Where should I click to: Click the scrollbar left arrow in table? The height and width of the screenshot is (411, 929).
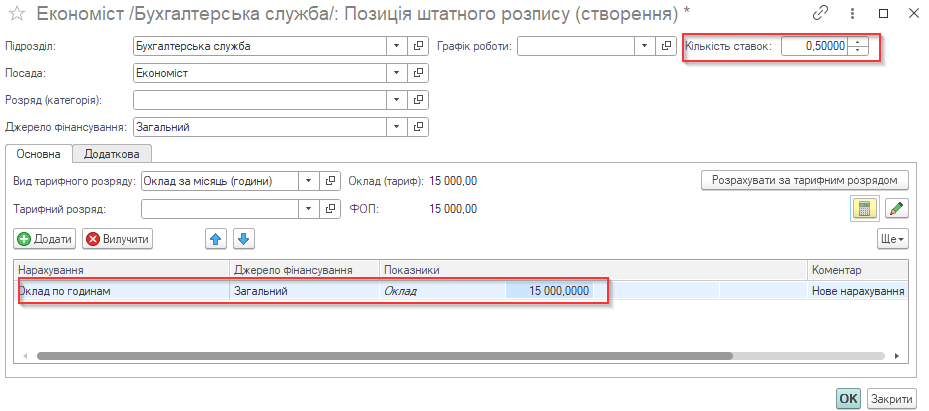(25, 357)
